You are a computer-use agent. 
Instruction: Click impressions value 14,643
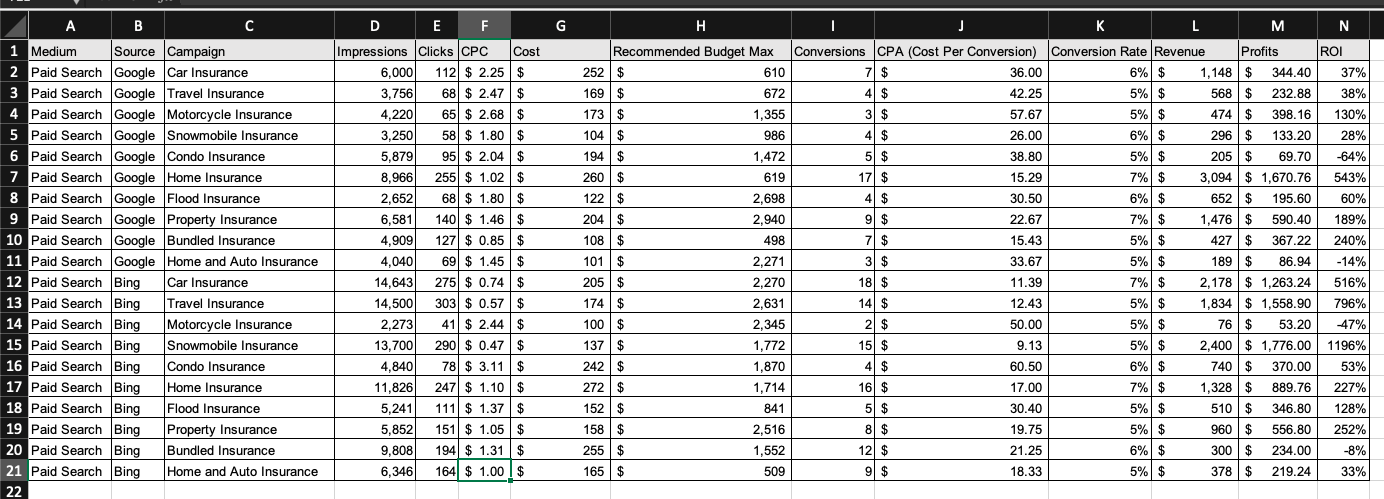point(375,282)
